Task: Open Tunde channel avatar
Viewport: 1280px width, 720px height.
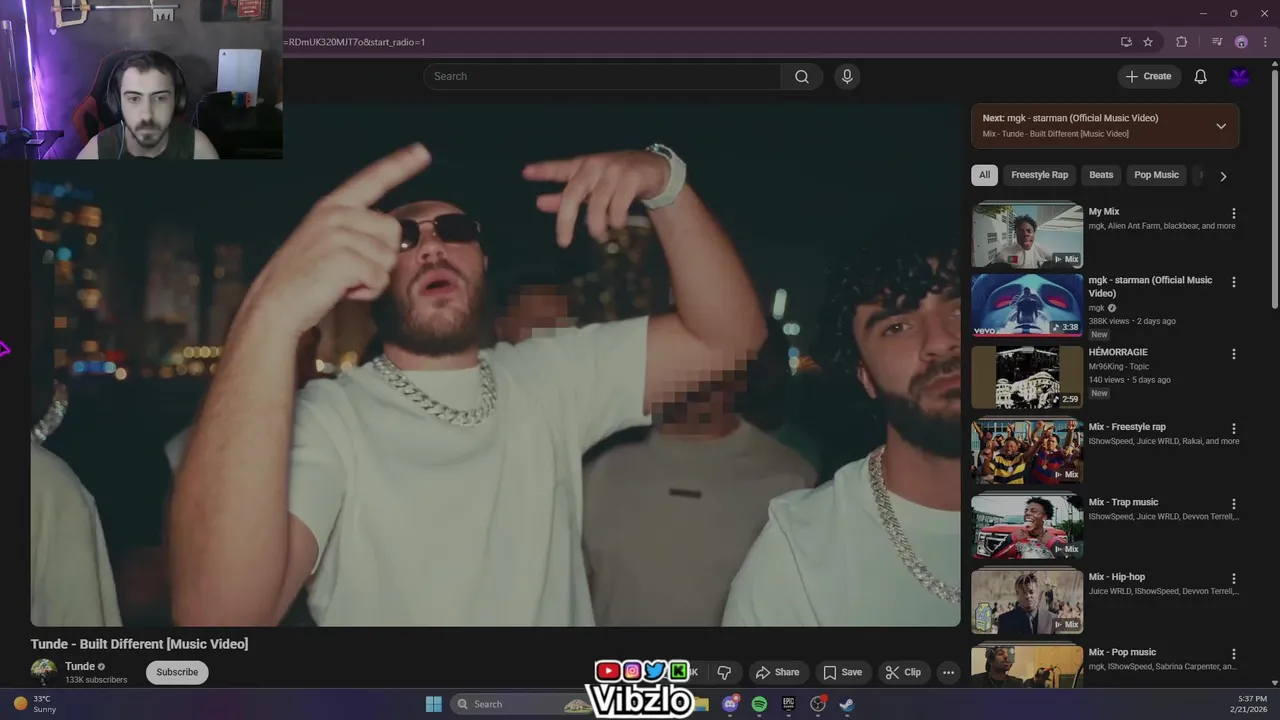Action: (44, 672)
